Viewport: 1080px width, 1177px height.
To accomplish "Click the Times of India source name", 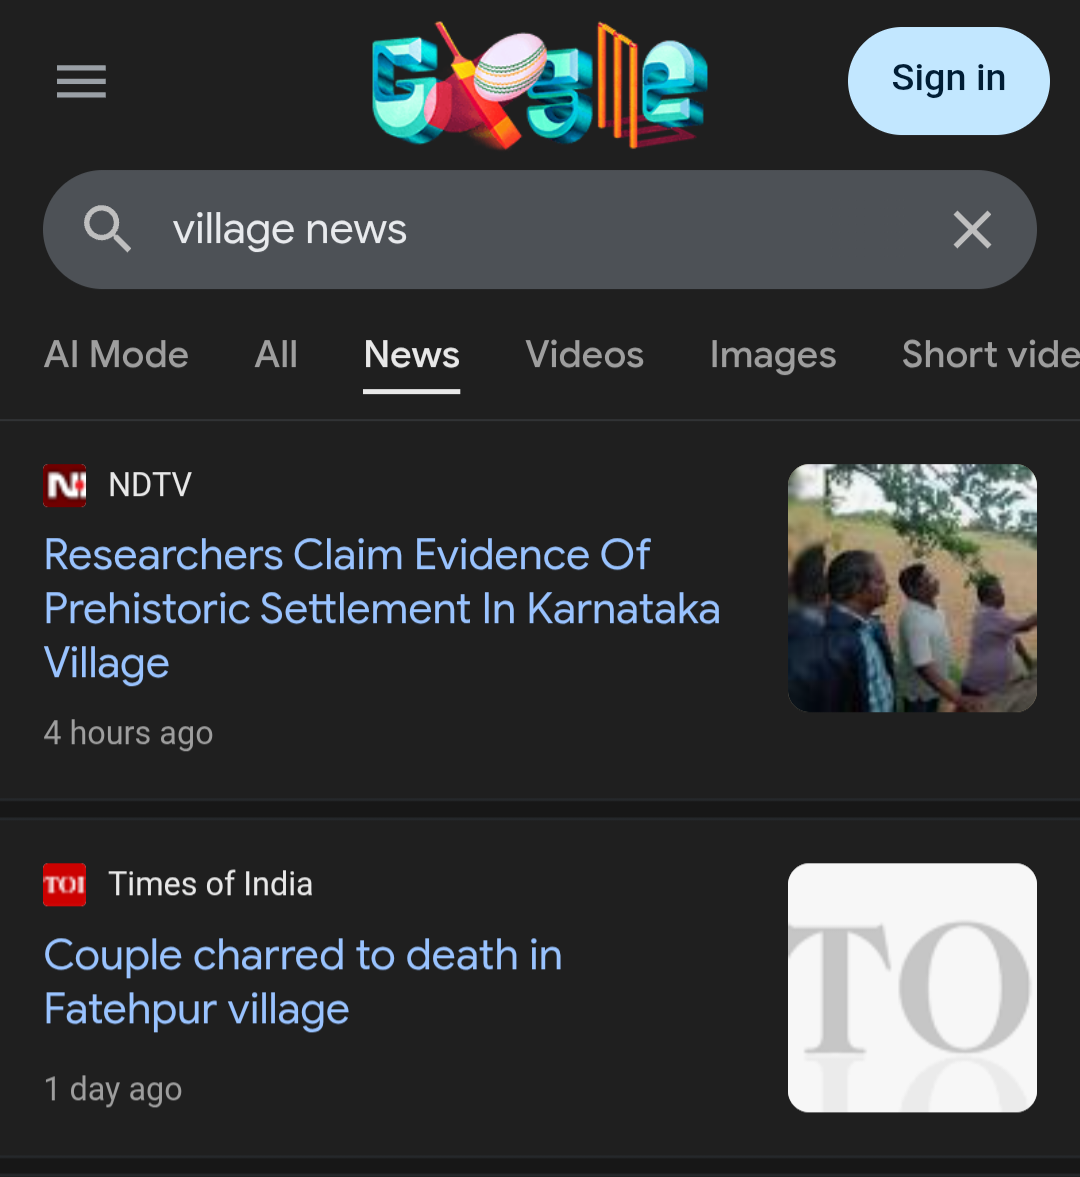I will tap(210, 884).
